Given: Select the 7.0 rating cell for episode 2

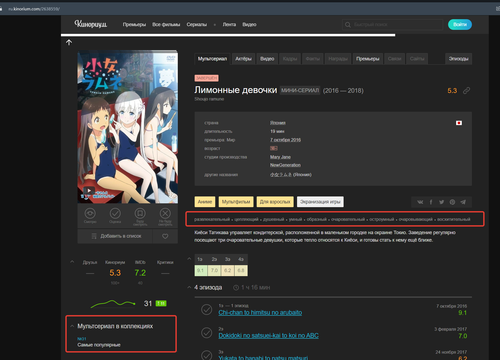Looking at the screenshot, I should [x=214, y=270].
